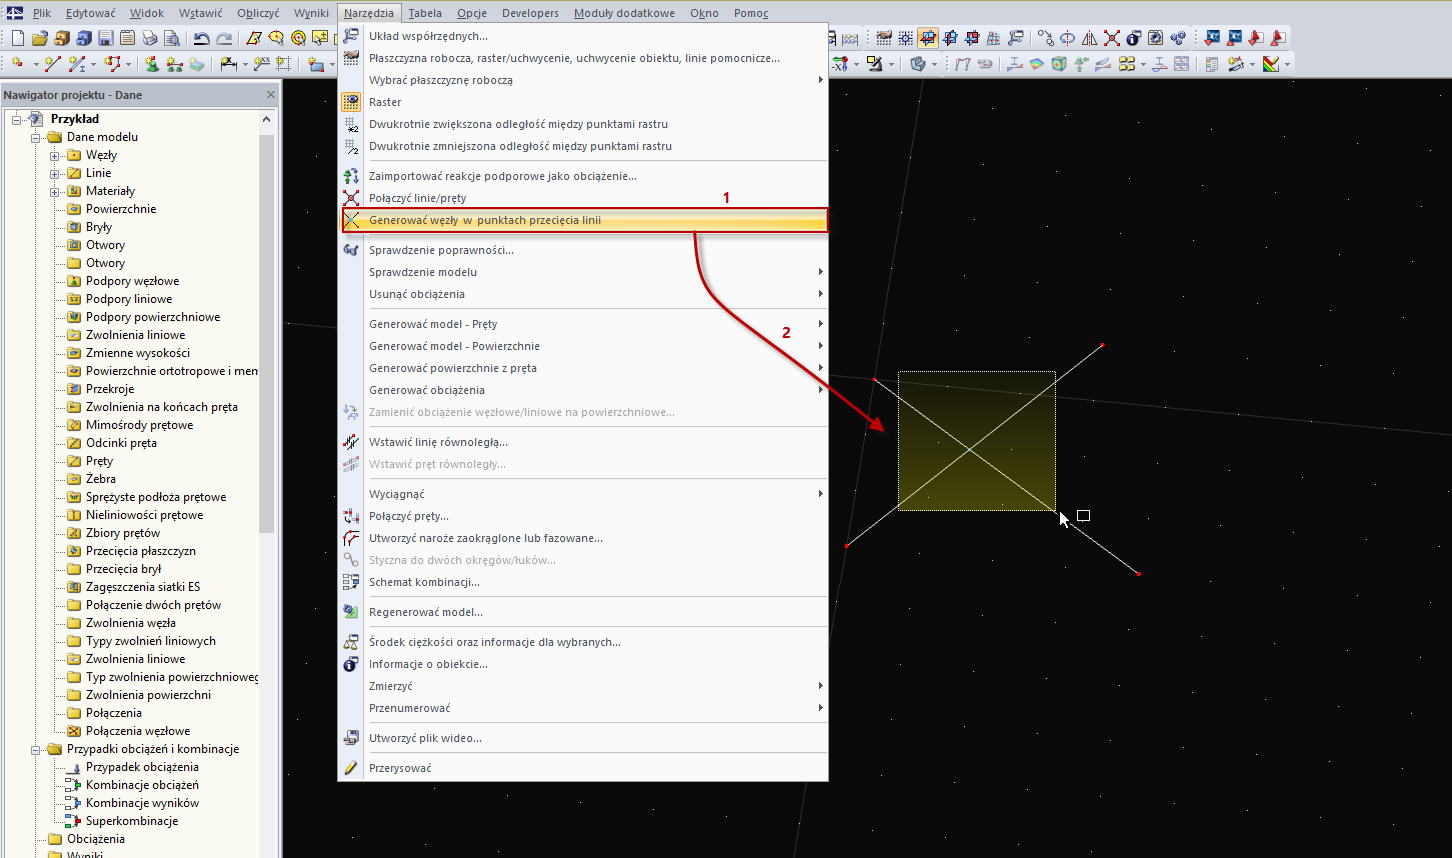Viewport: 1452px width, 858px height.
Task: Click the object info icon in toolbar
Action: [x=1133, y=38]
